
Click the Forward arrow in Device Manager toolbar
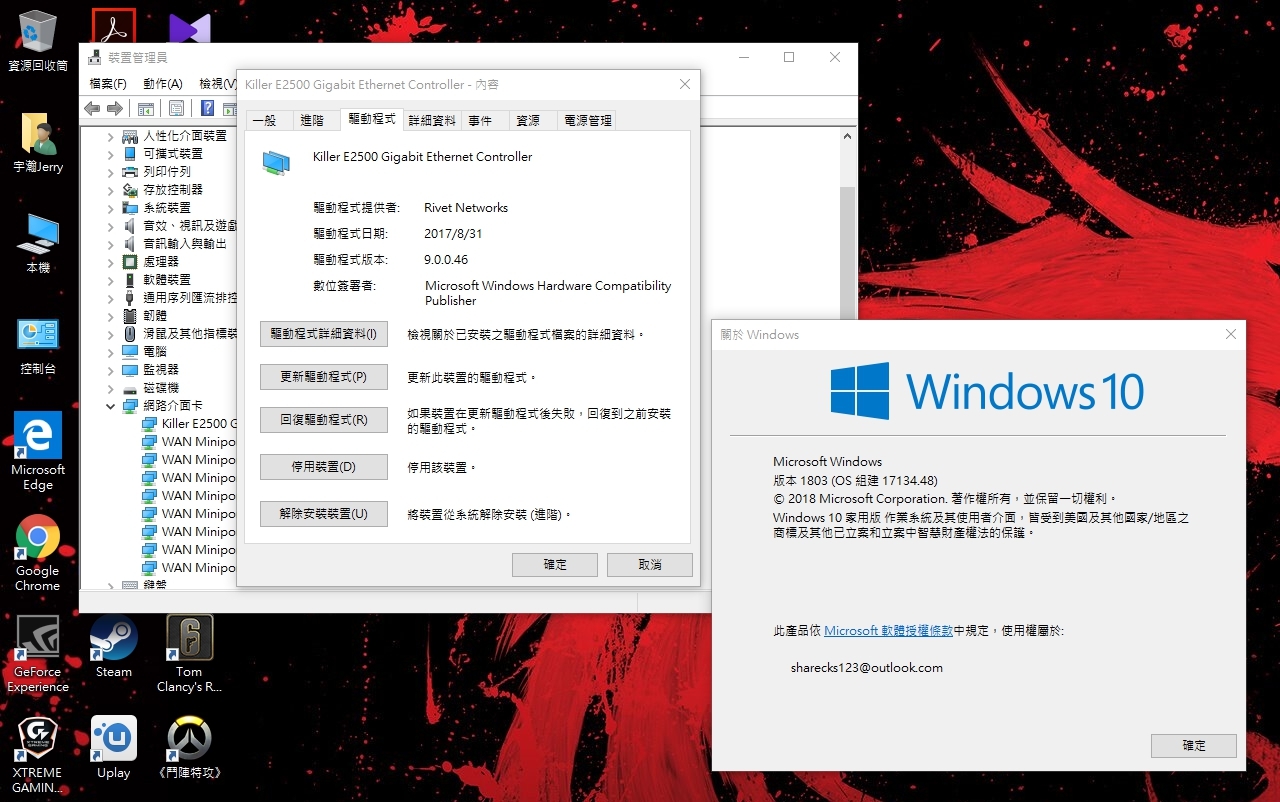(x=115, y=108)
